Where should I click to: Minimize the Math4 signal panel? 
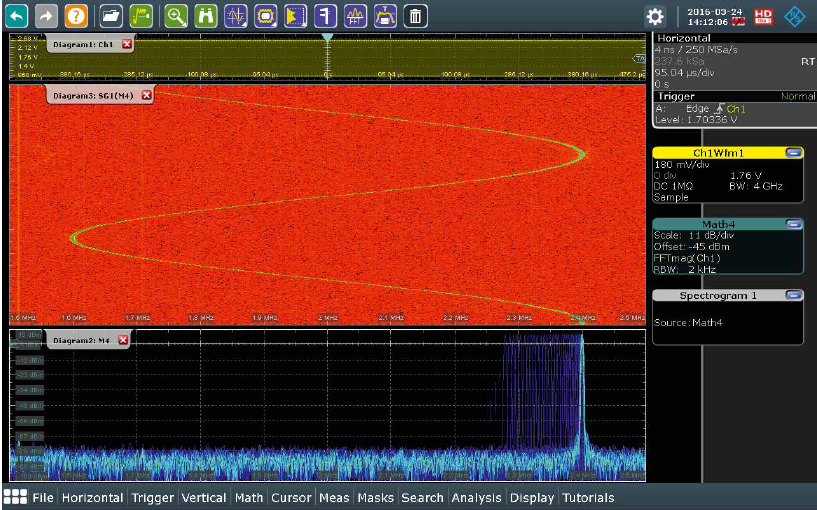click(x=793, y=225)
